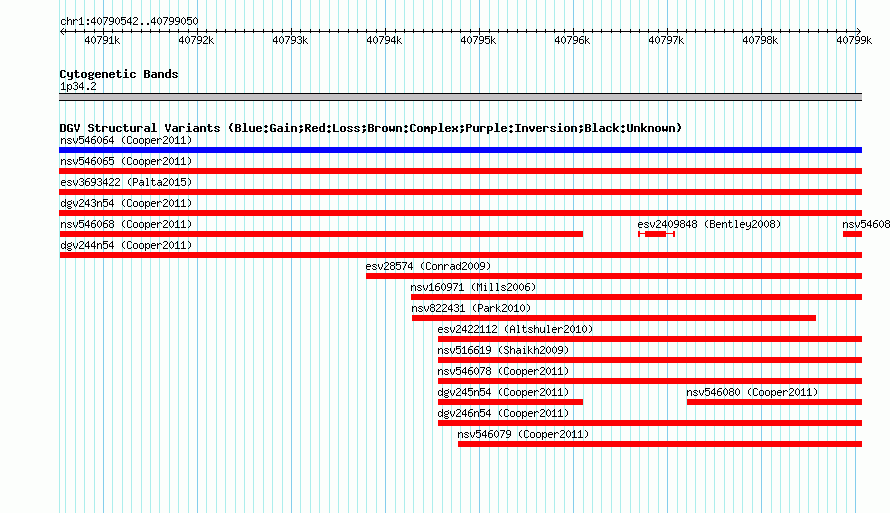
Task: Click the red bar under nsv546079
Action: coord(660,444)
